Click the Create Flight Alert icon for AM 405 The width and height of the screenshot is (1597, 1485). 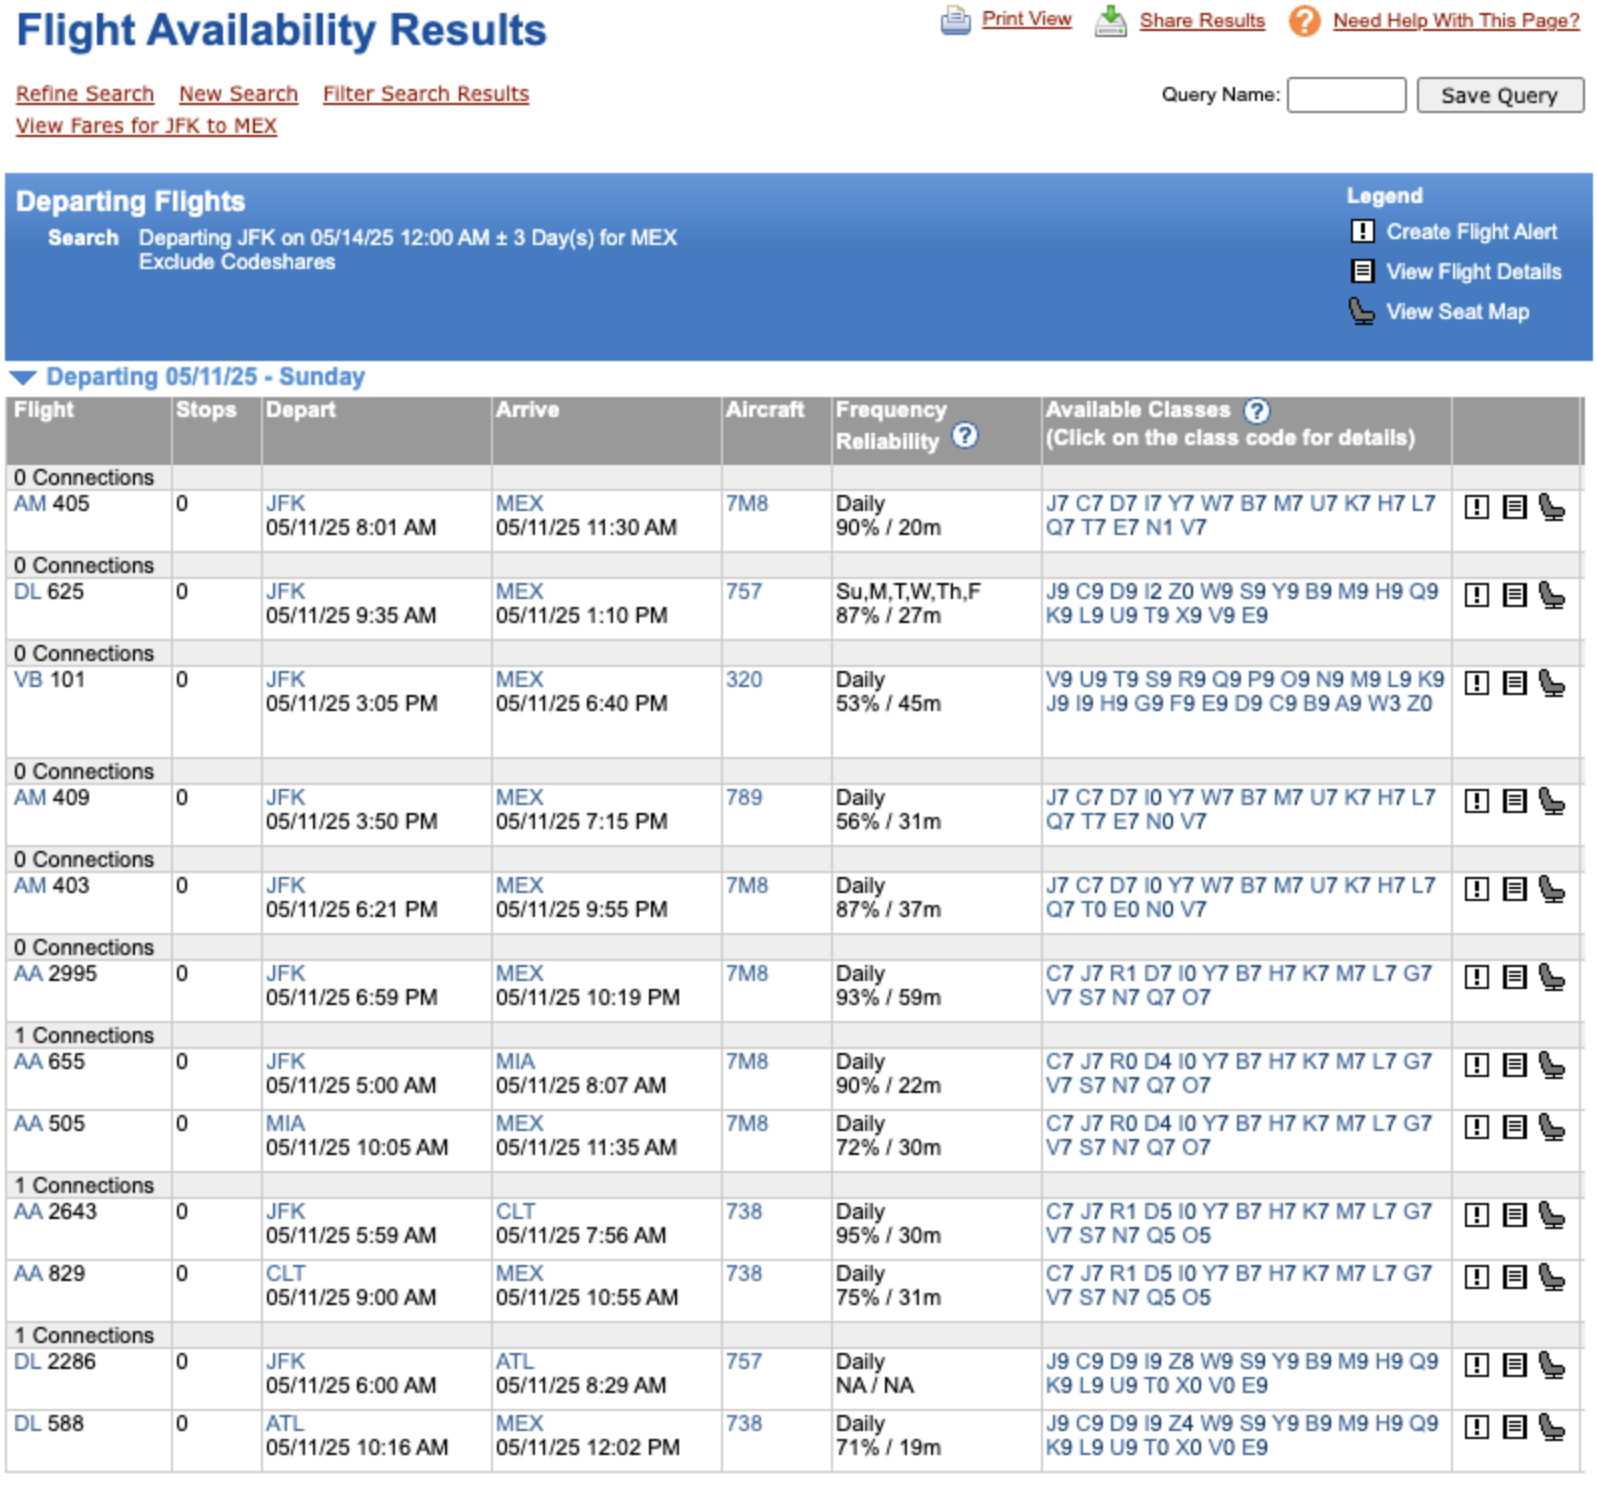click(1476, 507)
